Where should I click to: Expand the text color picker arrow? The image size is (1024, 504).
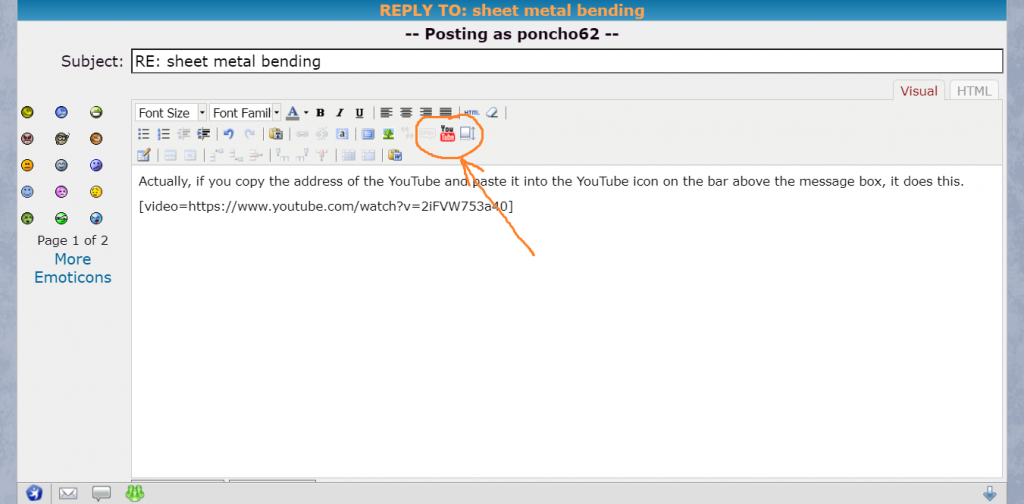point(306,113)
